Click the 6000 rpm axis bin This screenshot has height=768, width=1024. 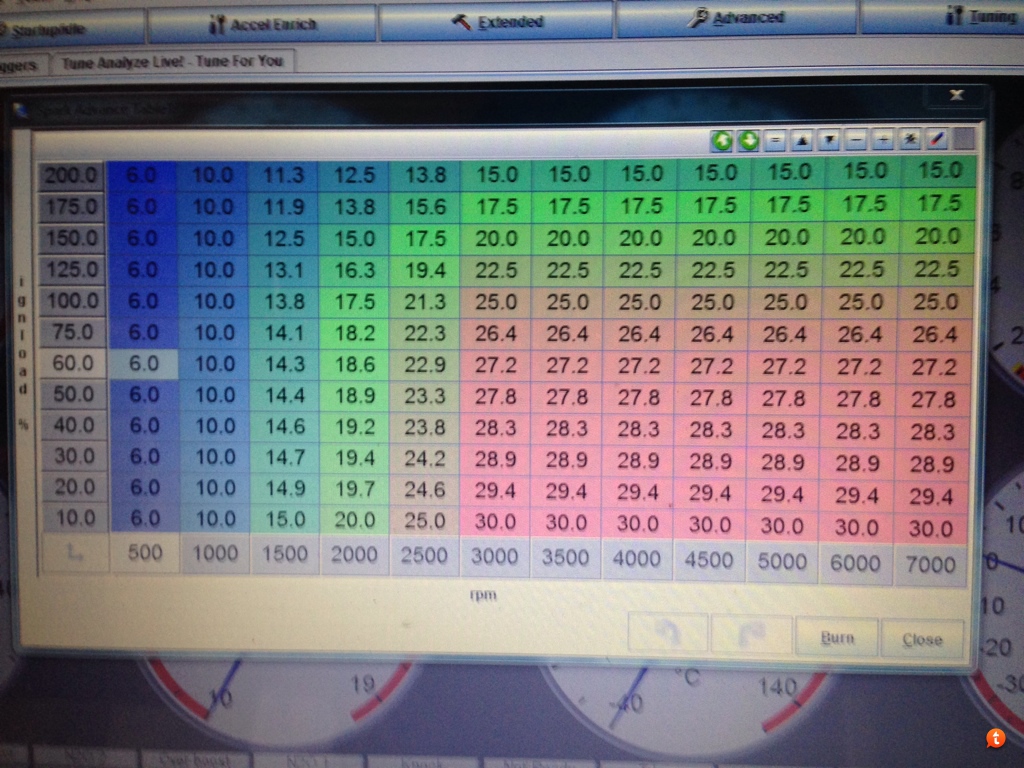(855, 562)
